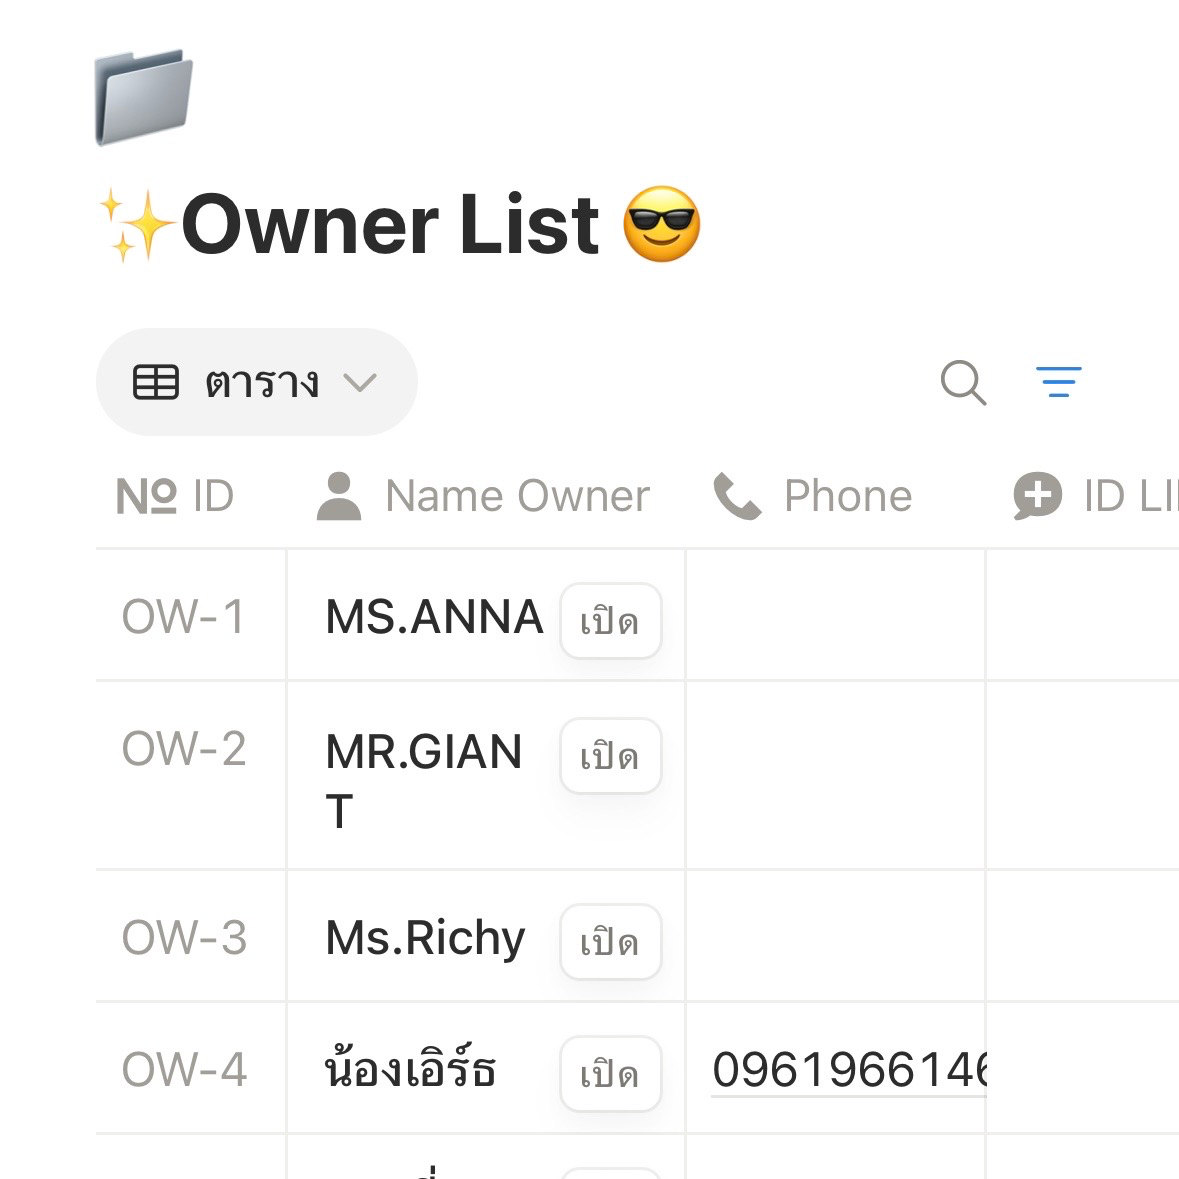
Task: Click the person icon for Name Owner
Action: [339, 496]
